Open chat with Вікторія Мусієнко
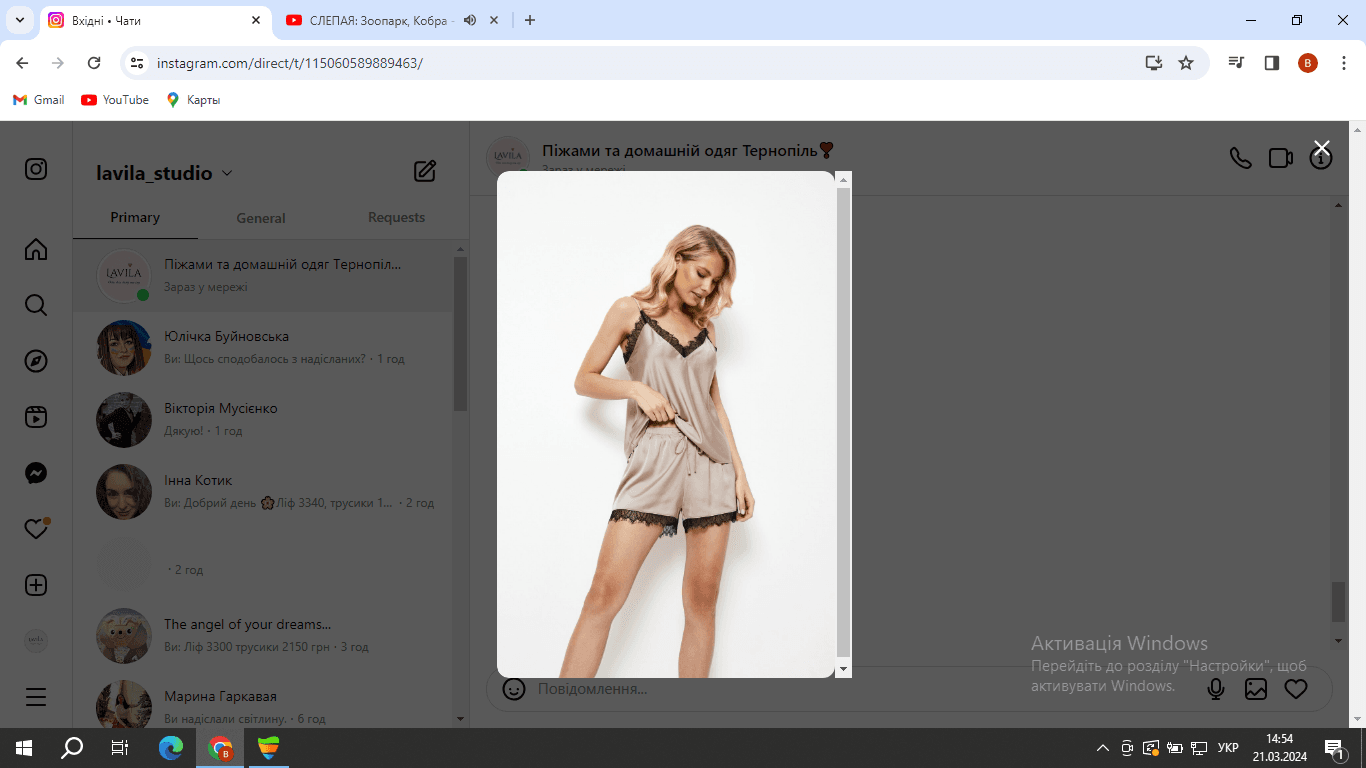The image size is (1366, 768). pos(263,420)
